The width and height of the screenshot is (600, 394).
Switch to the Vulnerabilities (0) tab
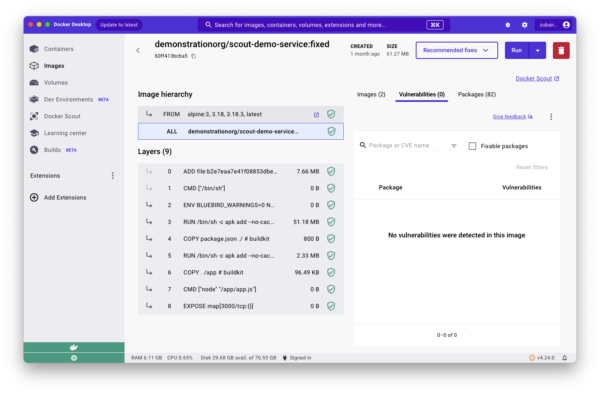(x=422, y=94)
